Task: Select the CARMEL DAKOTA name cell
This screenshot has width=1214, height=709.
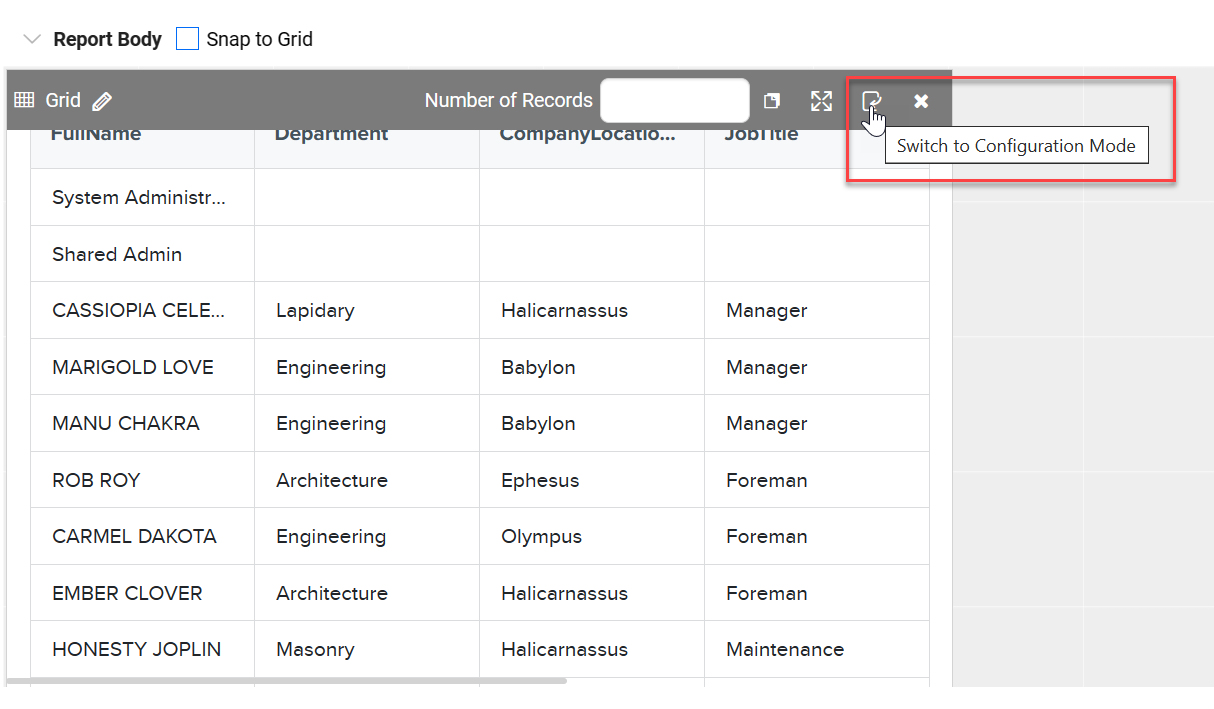Action: pos(142,536)
